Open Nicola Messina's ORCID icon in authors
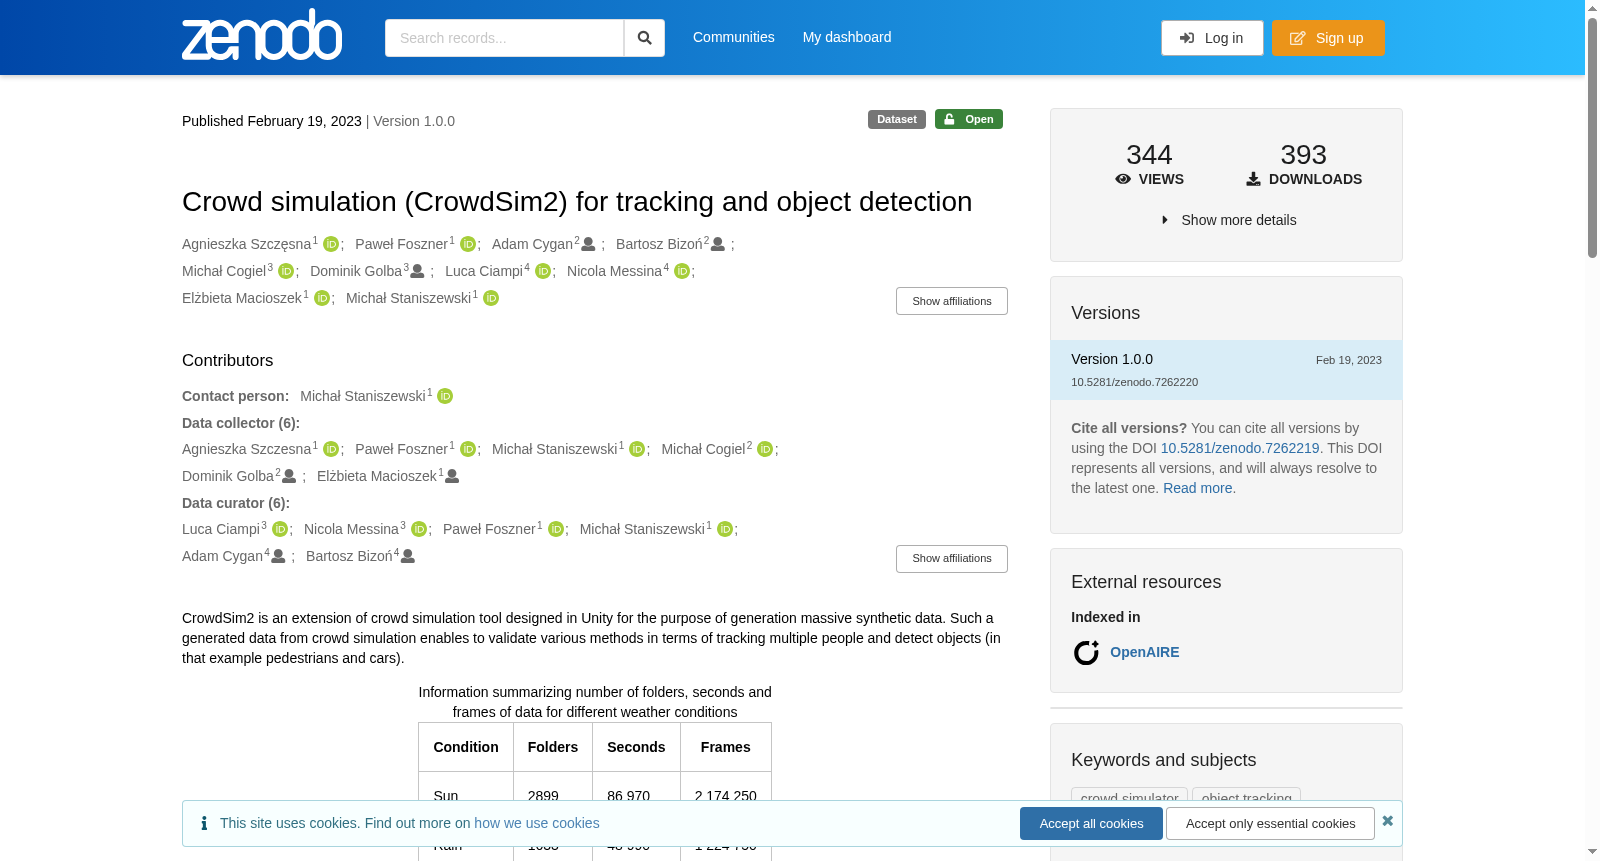The height and width of the screenshot is (861, 1600). coord(682,271)
